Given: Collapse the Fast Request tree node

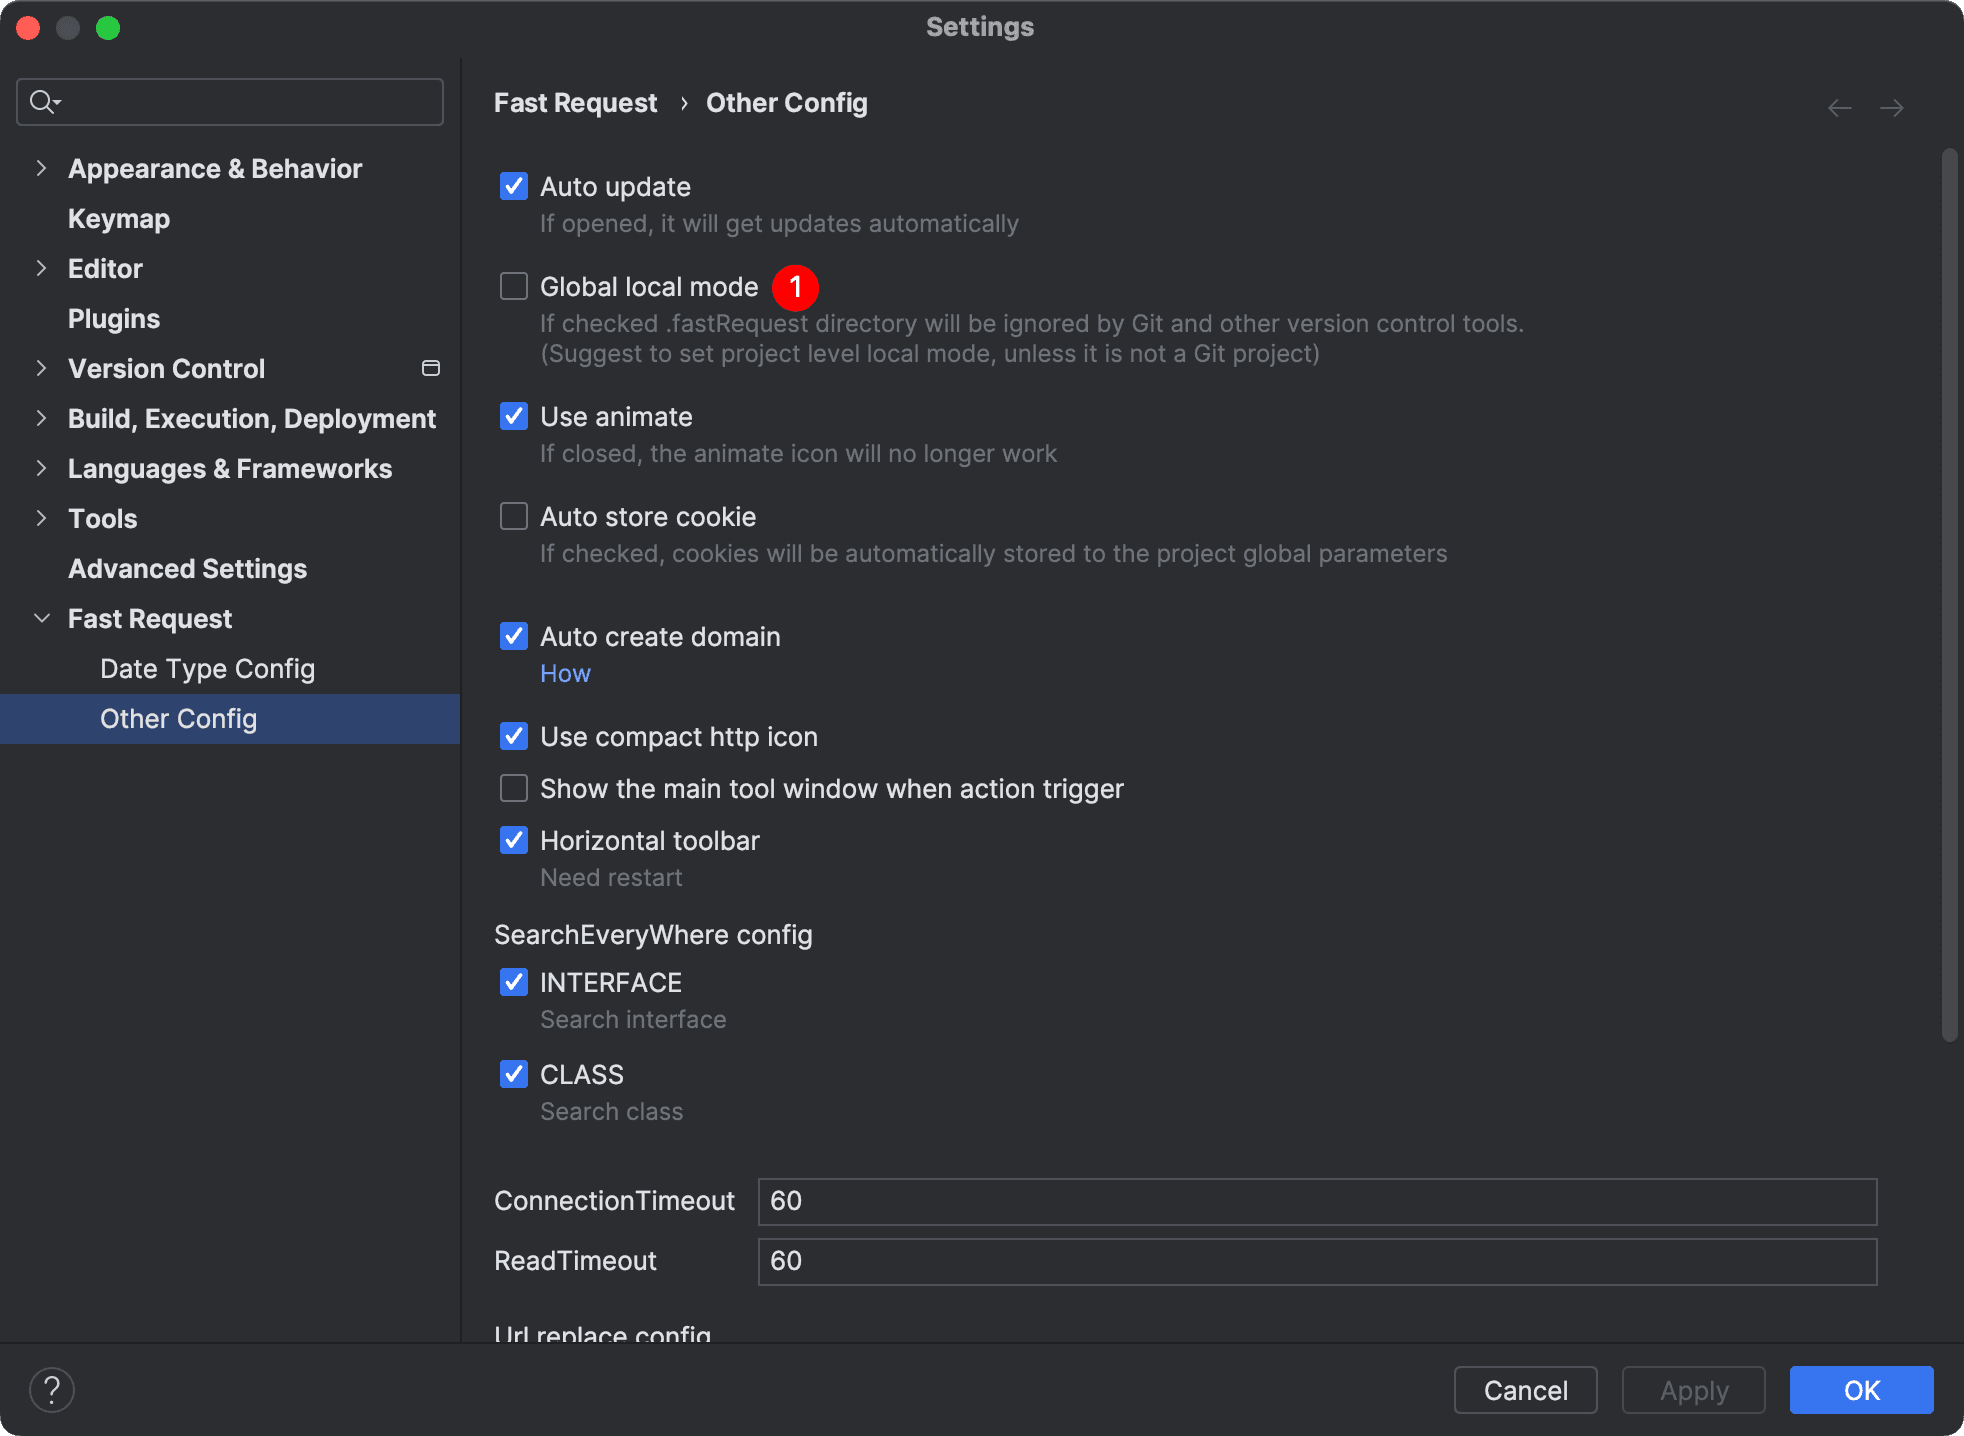Looking at the screenshot, I should (x=41, y=619).
